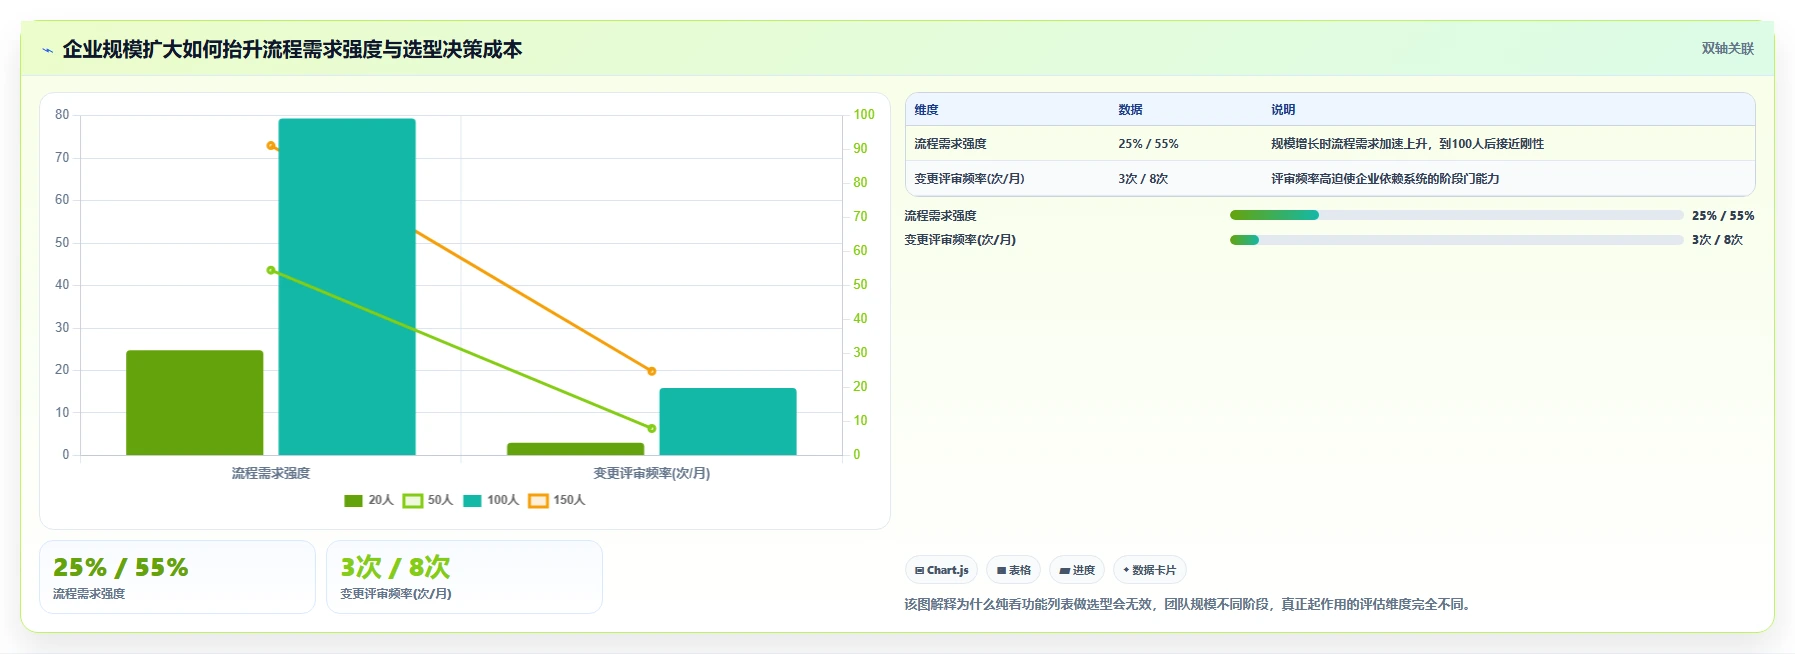Toggle the 50人 legend item
1795x654 pixels.
[428, 500]
